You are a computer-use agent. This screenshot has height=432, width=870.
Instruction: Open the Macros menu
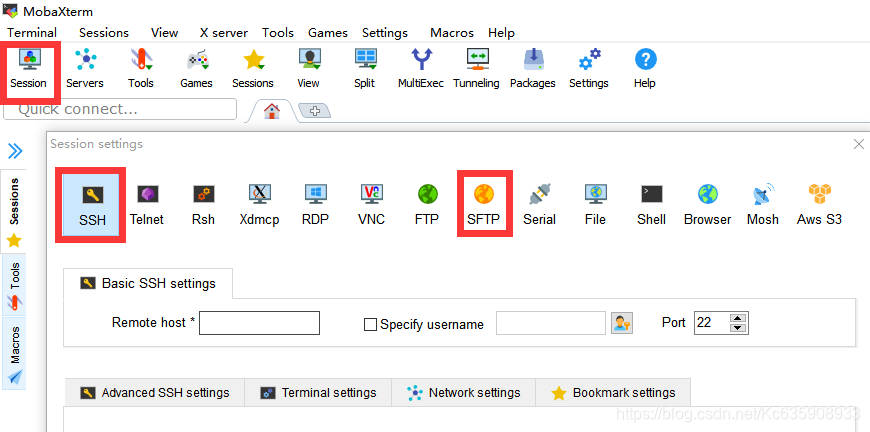pyautogui.click(x=452, y=33)
